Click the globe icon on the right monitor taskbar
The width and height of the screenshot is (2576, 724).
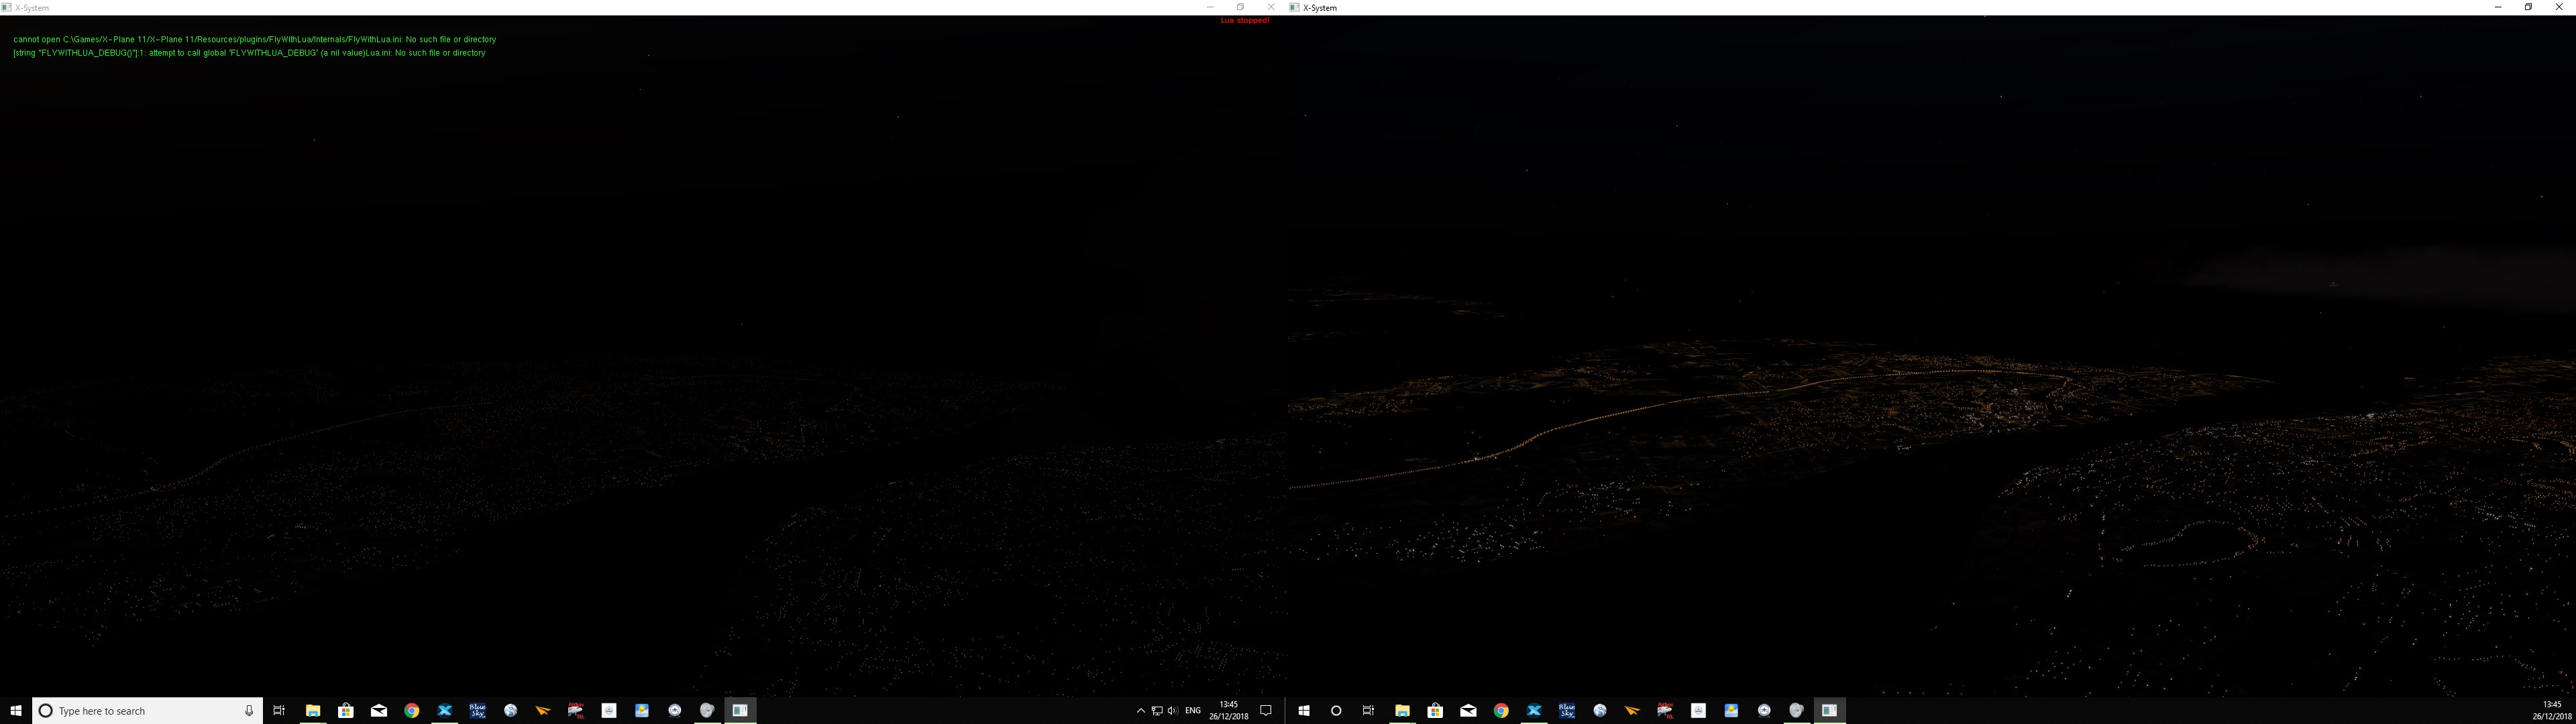pos(1600,710)
